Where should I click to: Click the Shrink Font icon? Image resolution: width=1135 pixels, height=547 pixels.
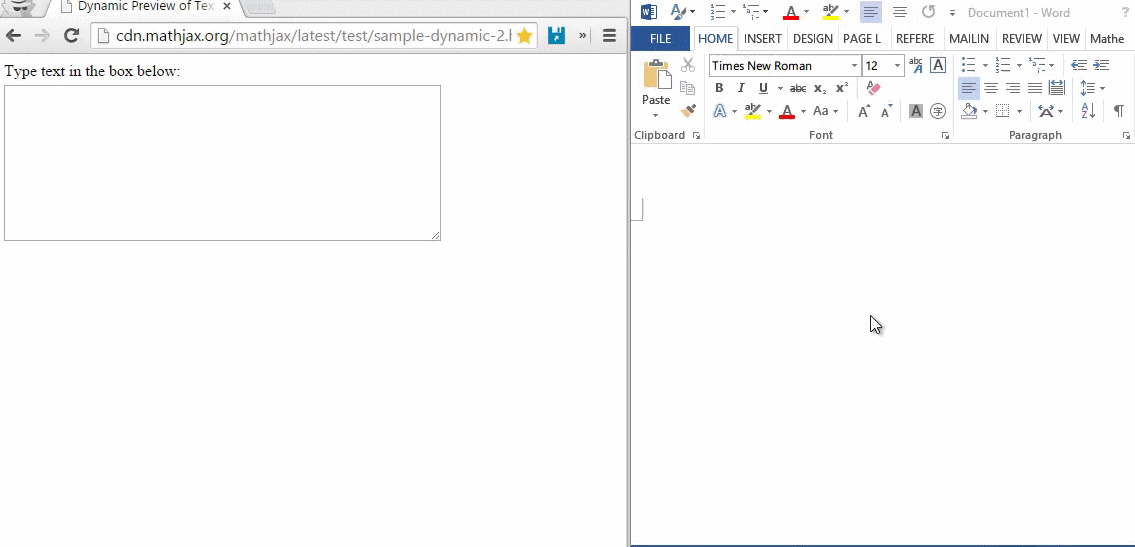pyautogui.click(x=887, y=111)
